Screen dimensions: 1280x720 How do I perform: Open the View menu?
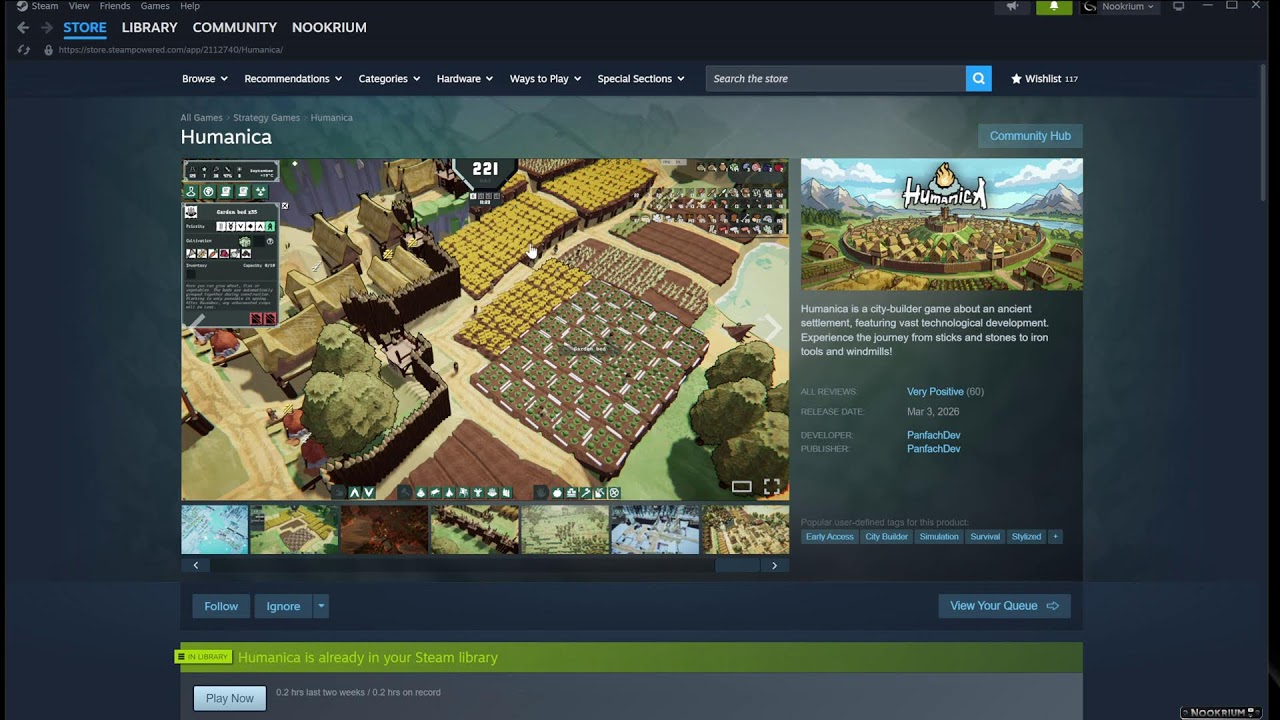[x=79, y=6]
